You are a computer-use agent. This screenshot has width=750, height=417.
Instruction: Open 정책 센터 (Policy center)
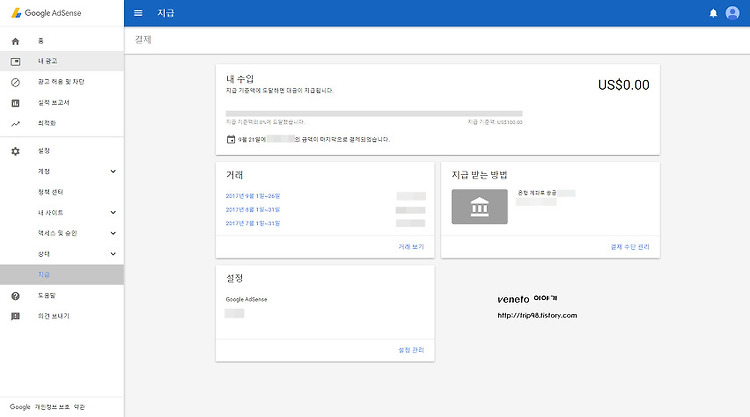62,192
